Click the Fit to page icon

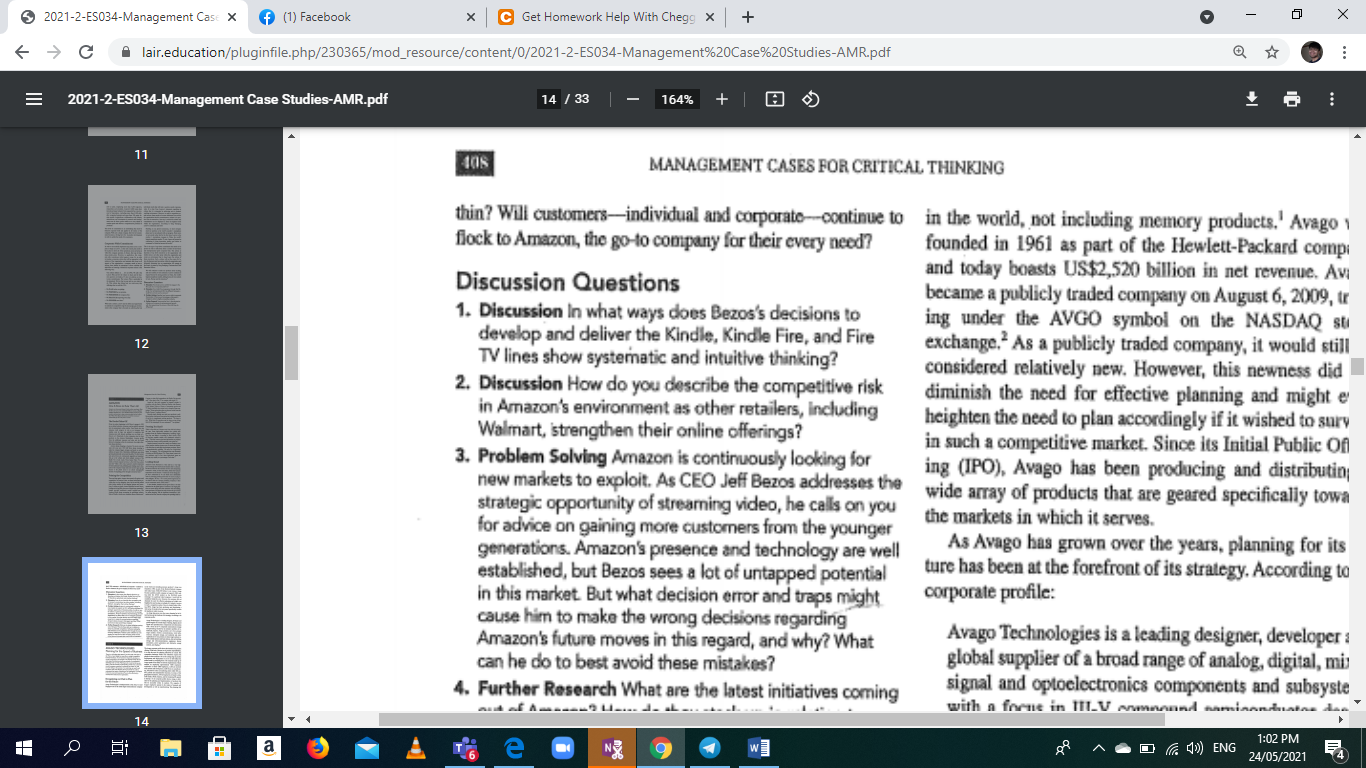click(774, 99)
